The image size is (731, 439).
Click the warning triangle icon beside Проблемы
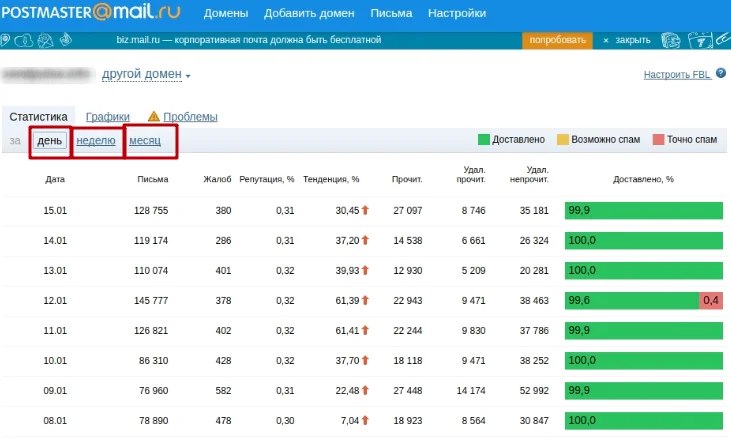[x=154, y=117]
